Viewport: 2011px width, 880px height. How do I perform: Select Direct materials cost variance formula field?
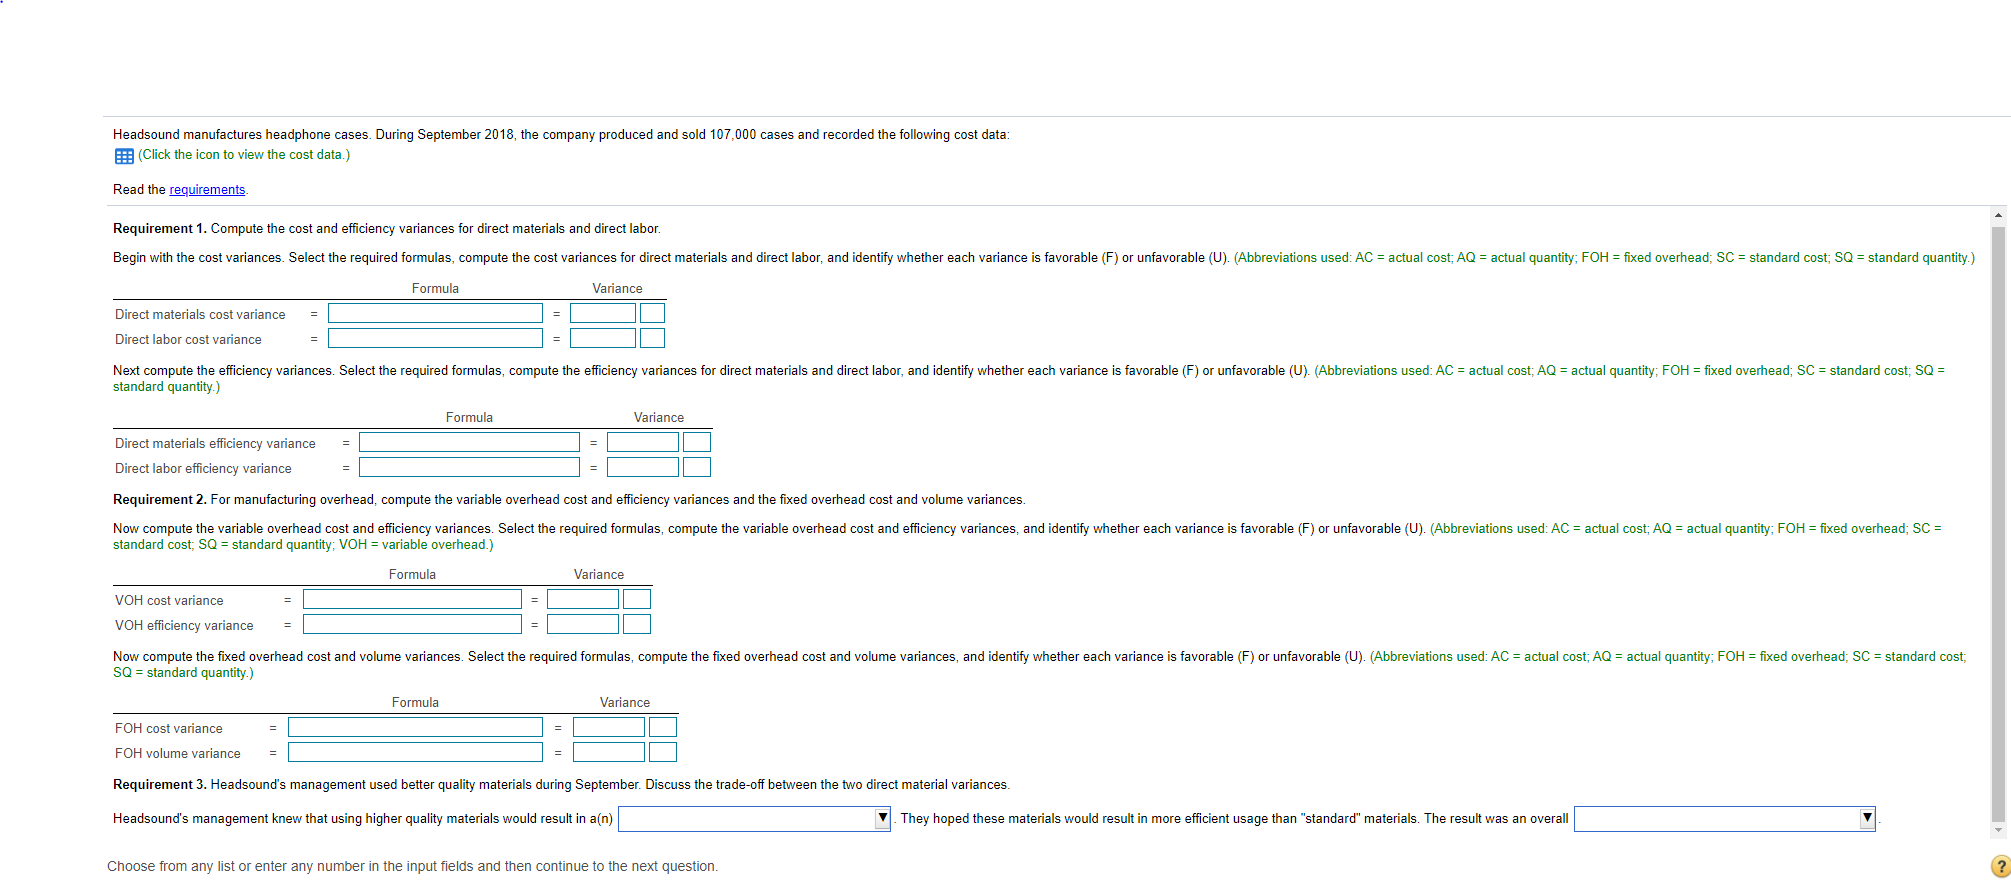435,314
